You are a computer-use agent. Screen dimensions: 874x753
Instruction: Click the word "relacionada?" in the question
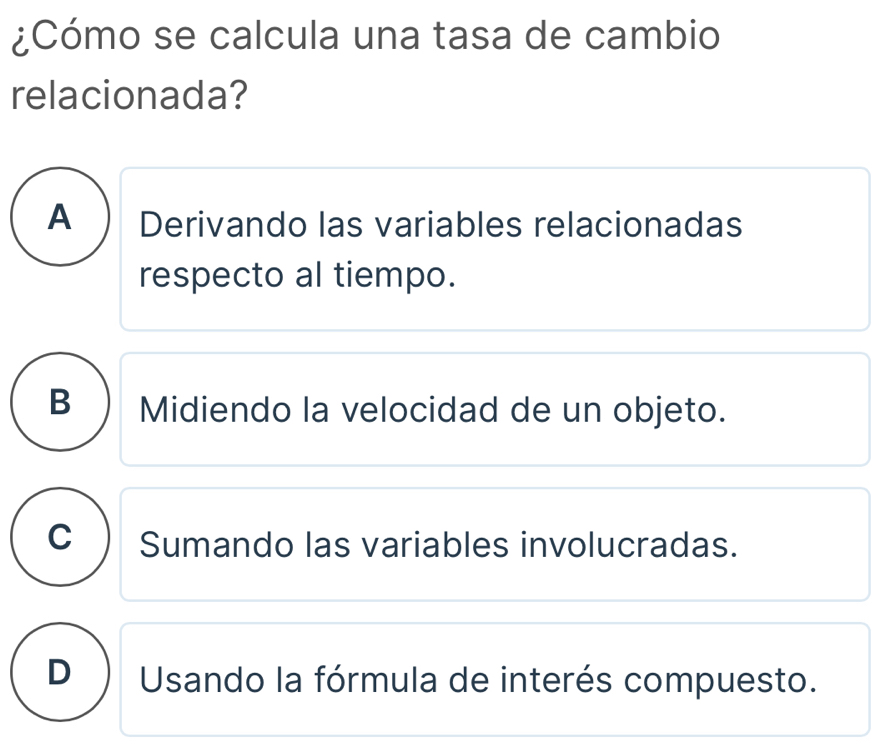coord(130,96)
